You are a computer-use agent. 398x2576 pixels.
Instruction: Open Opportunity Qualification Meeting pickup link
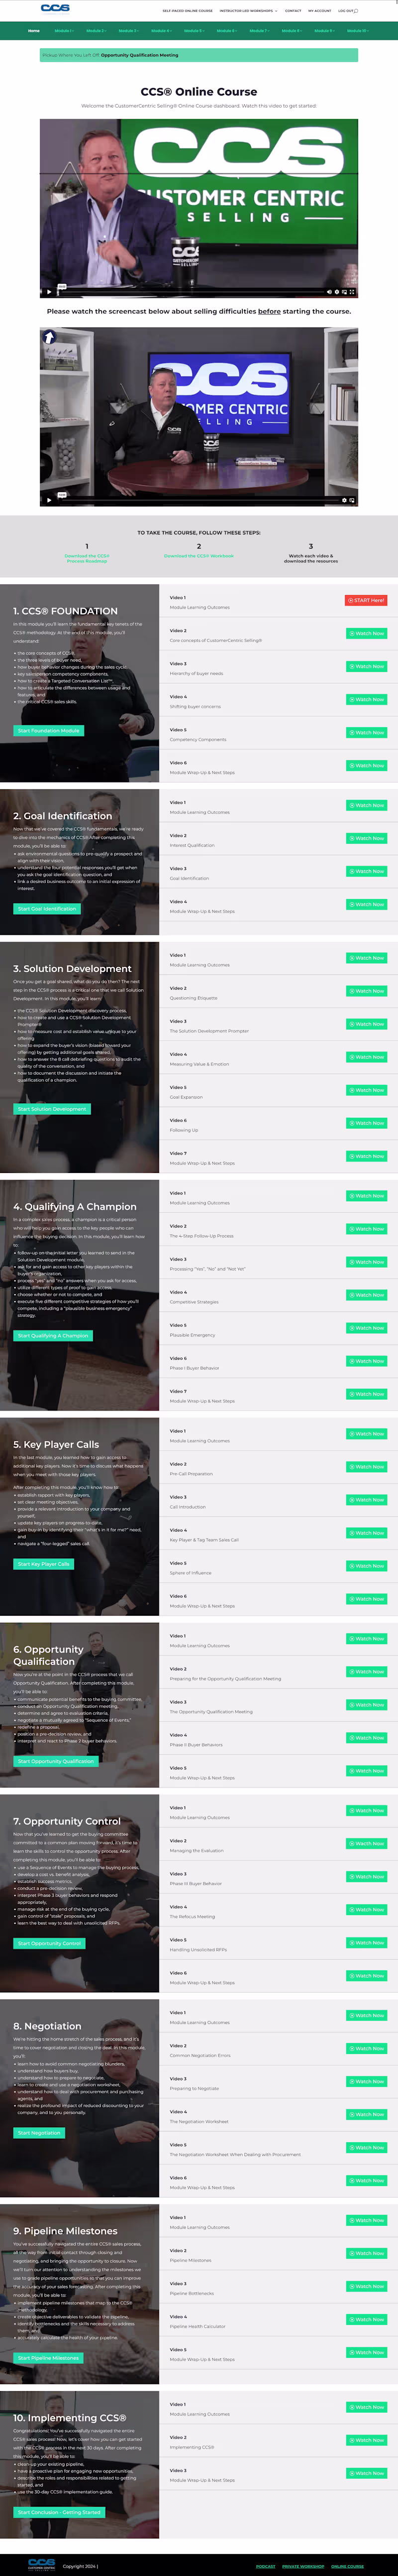click(140, 55)
